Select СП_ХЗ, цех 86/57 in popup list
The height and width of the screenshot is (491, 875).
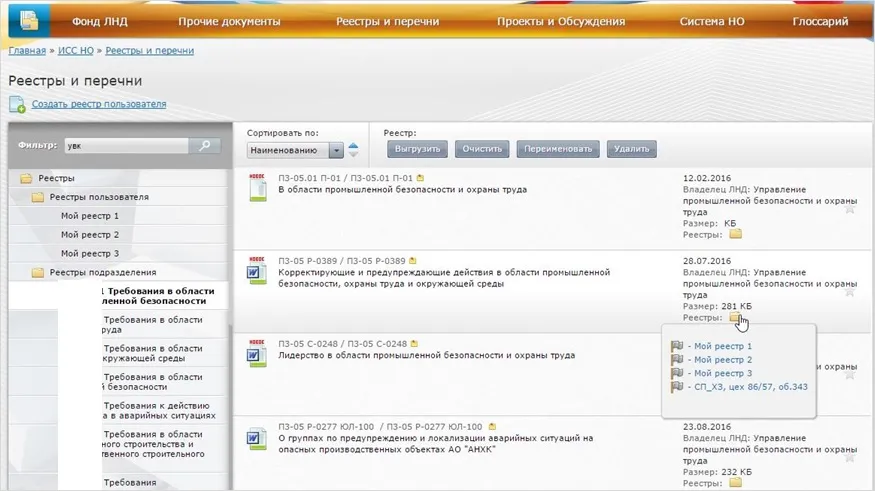(x=750, y=387)
